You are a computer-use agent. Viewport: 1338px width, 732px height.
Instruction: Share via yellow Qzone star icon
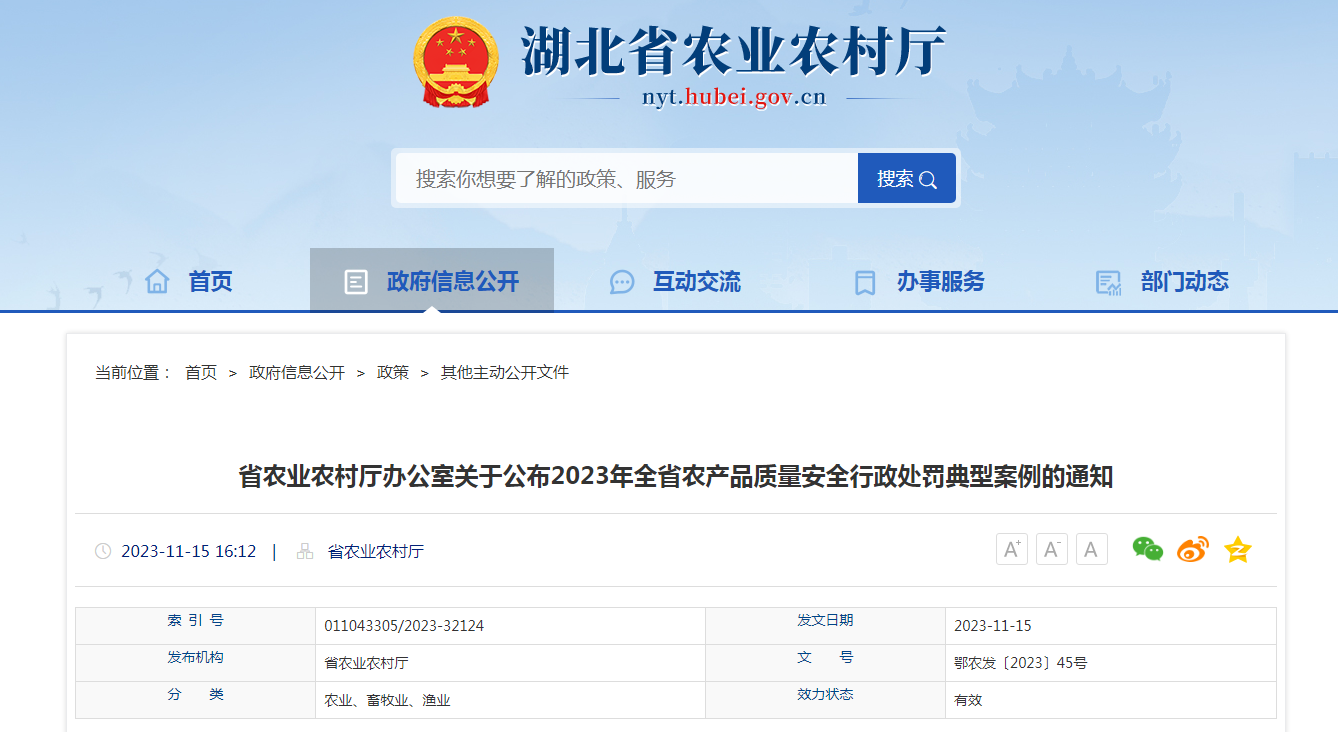point(1238,549)
